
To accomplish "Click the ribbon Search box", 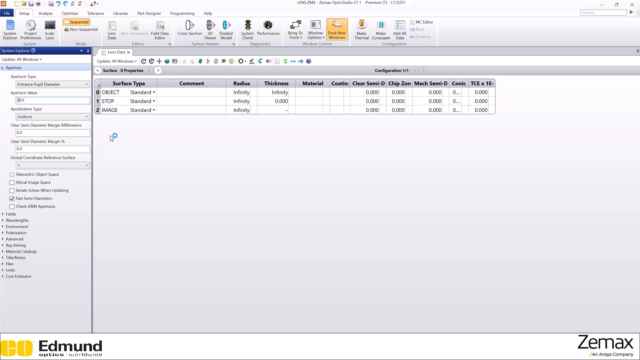I will pyautogui.click(x=603, y=13).
